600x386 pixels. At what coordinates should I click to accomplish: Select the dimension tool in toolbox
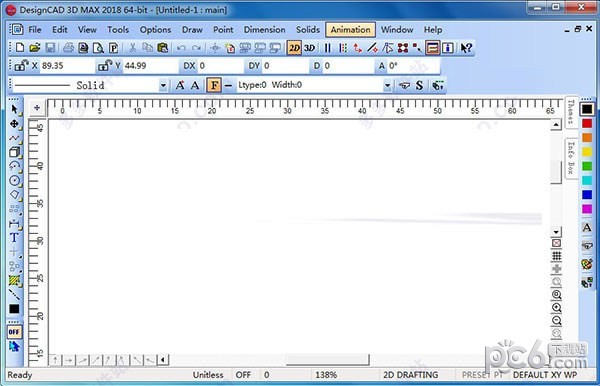pyautogui.click(x=15, y=223)
